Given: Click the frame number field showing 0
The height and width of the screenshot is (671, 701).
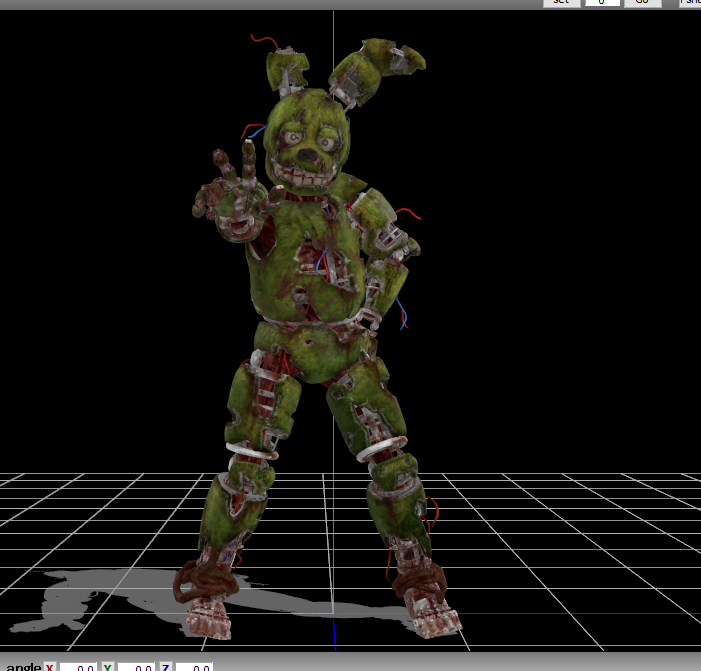Looking at the screenshot, I should click(x=602, y=2).
